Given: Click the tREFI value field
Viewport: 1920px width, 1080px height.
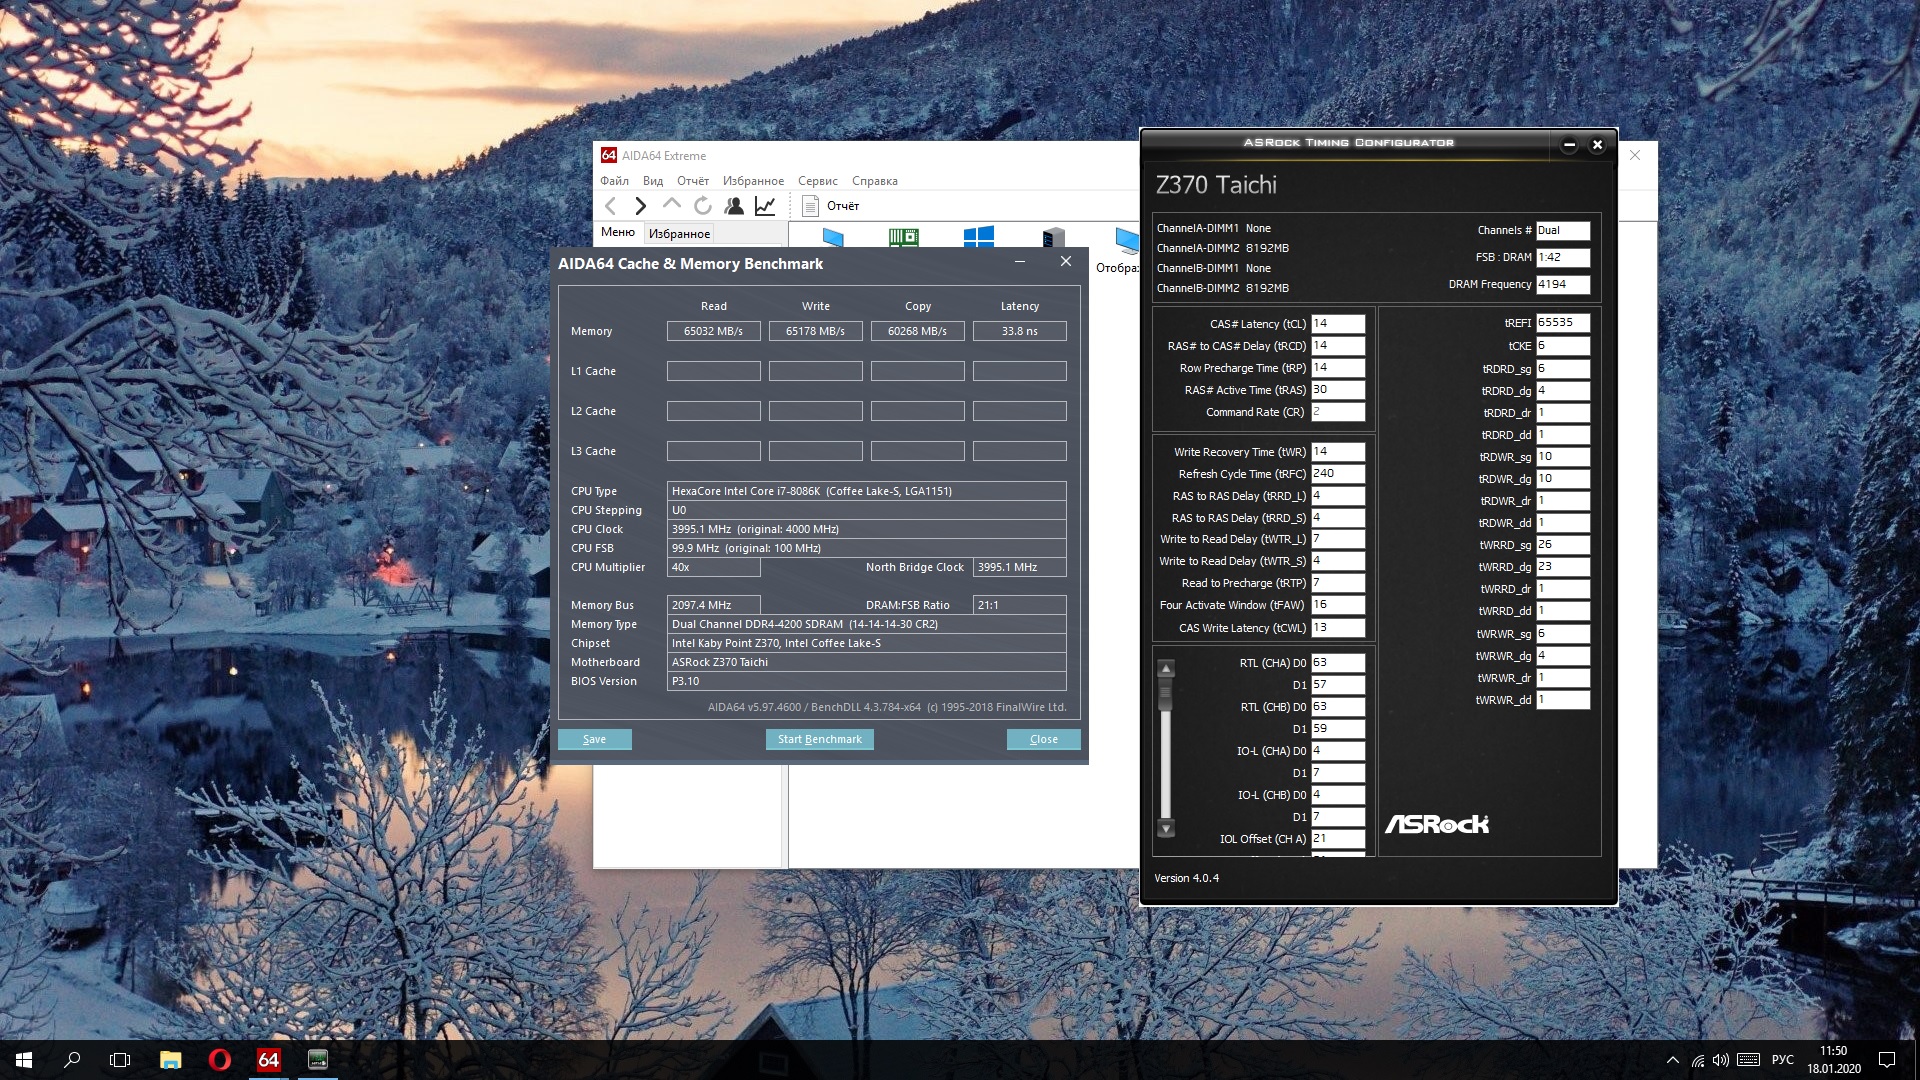Looking at the screenshot, I should [x=1562, y=323].
